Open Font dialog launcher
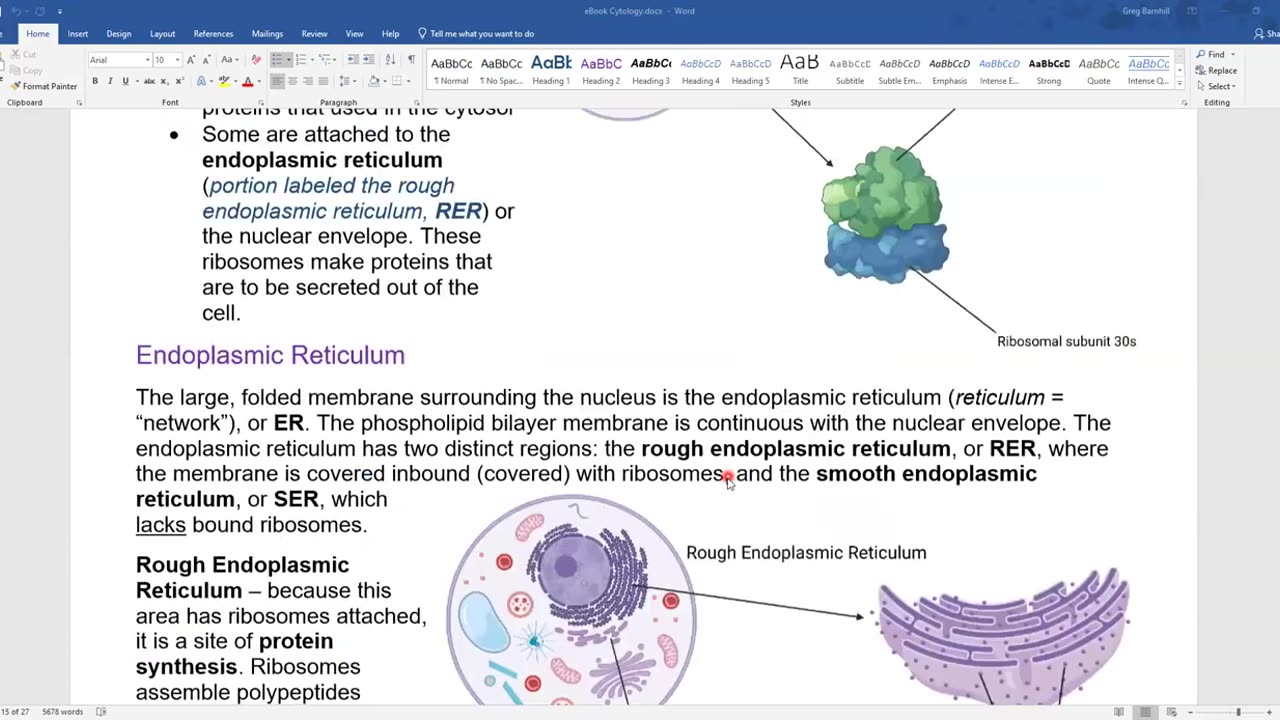The width and height of the screenshot is (1280, 720). pos(261,103)
